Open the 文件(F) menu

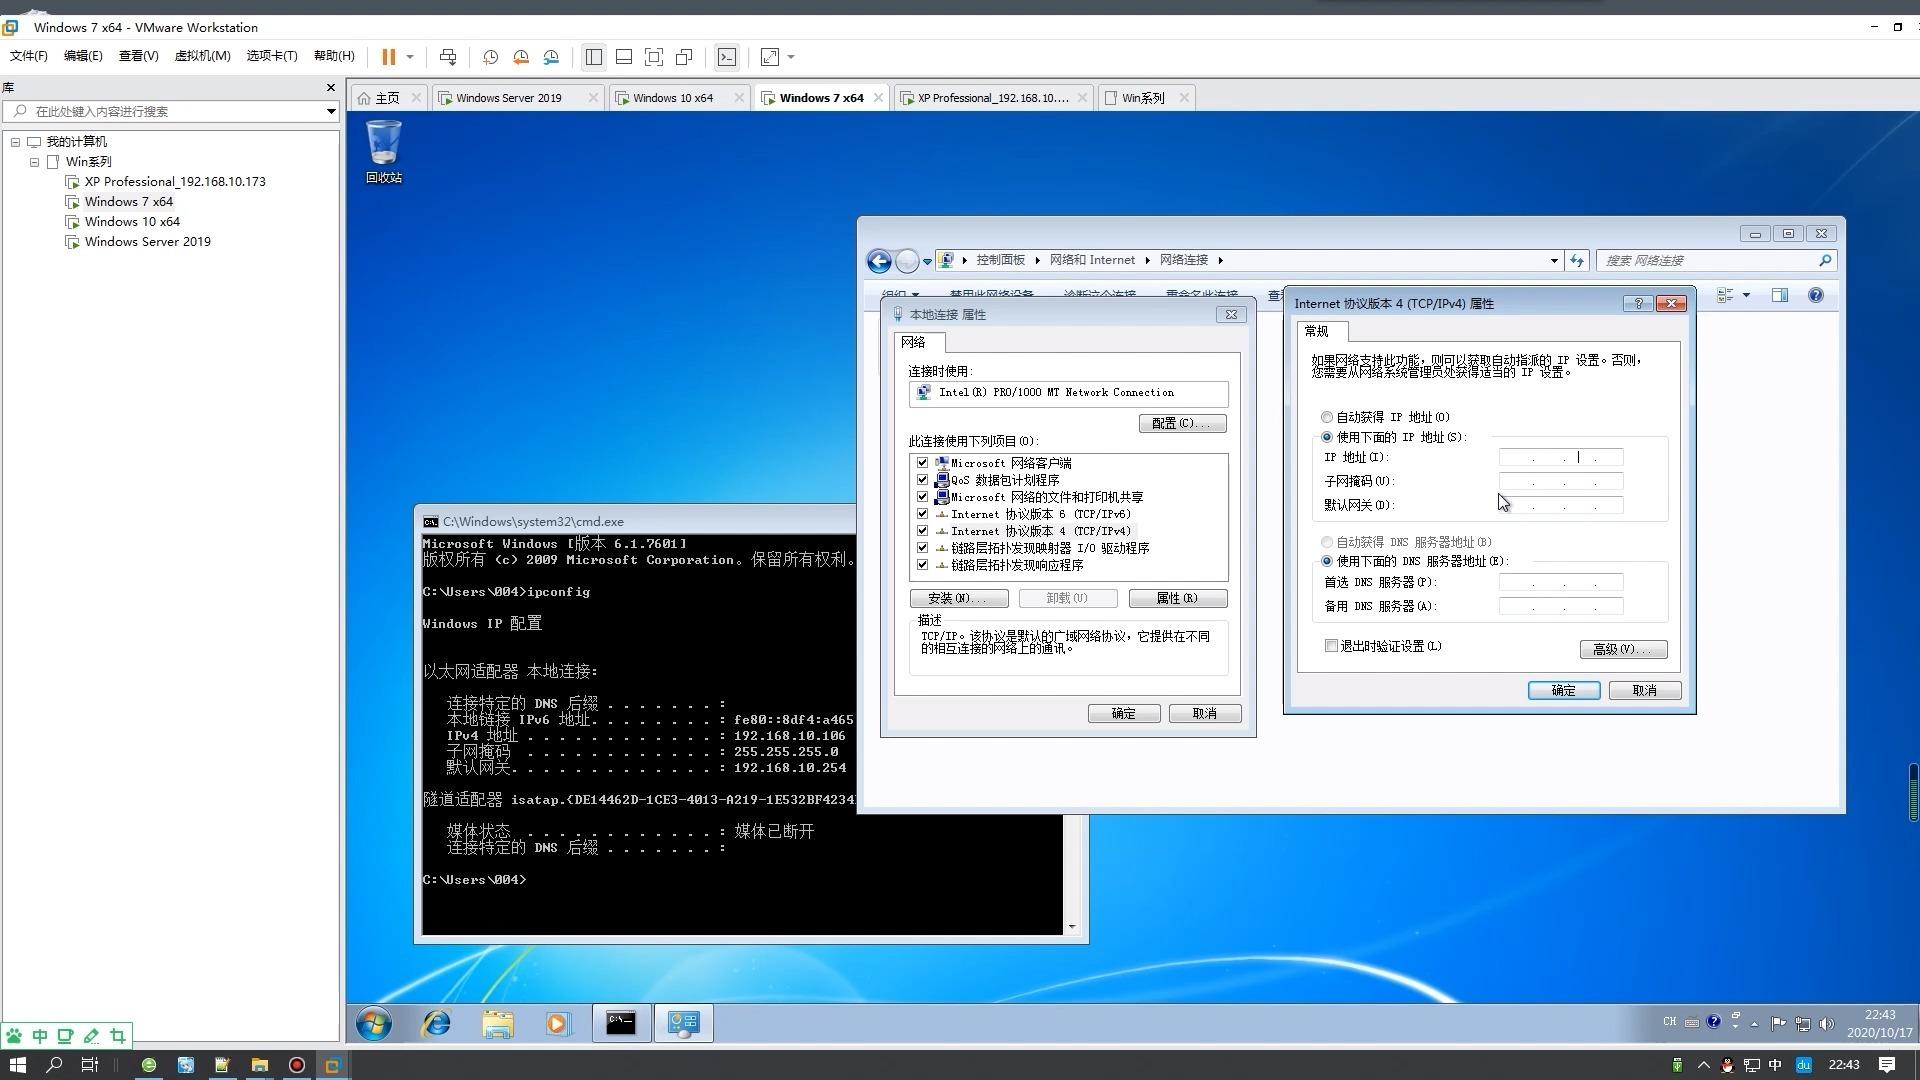point(28,56)
